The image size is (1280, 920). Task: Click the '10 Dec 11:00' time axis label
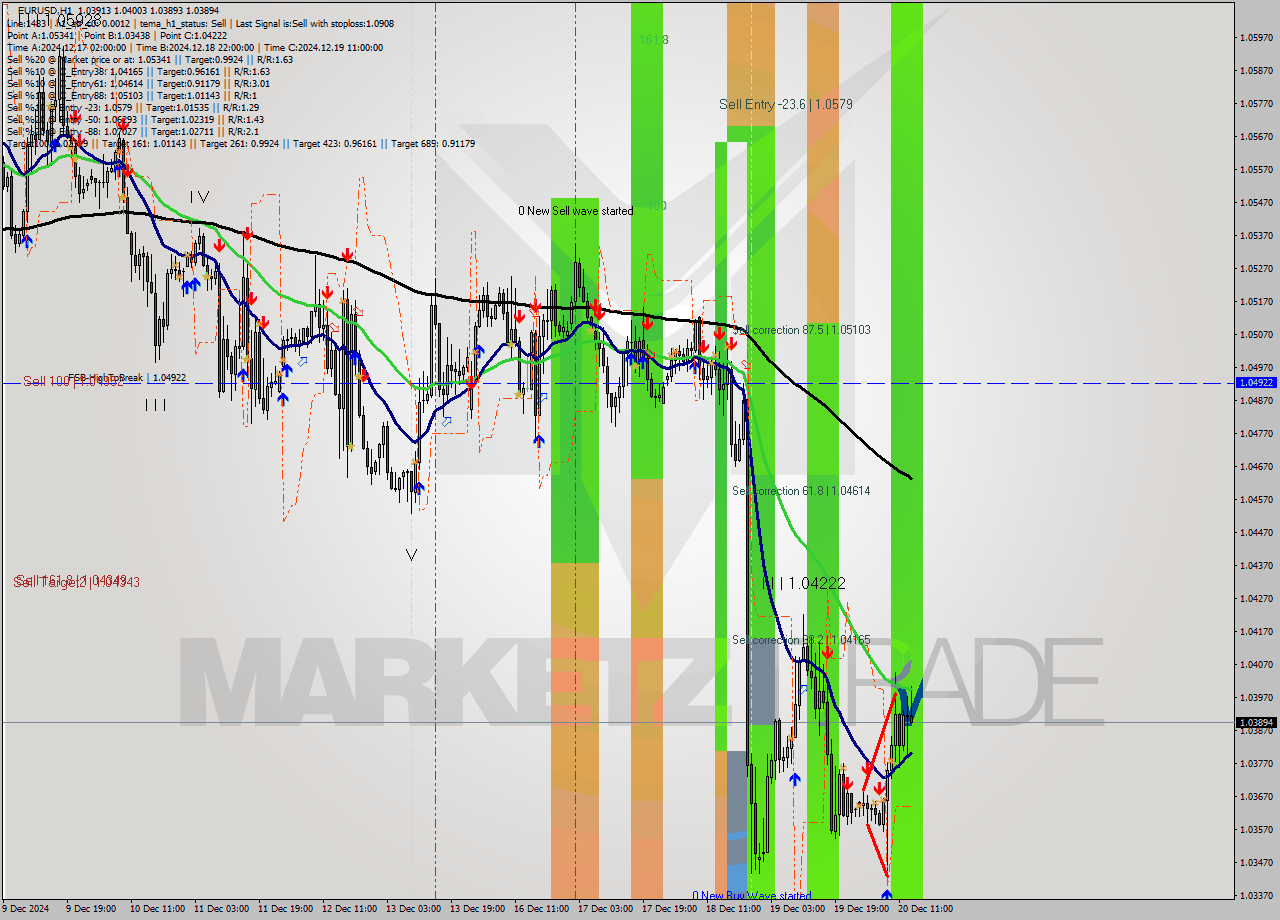click(x=155, y=909)
